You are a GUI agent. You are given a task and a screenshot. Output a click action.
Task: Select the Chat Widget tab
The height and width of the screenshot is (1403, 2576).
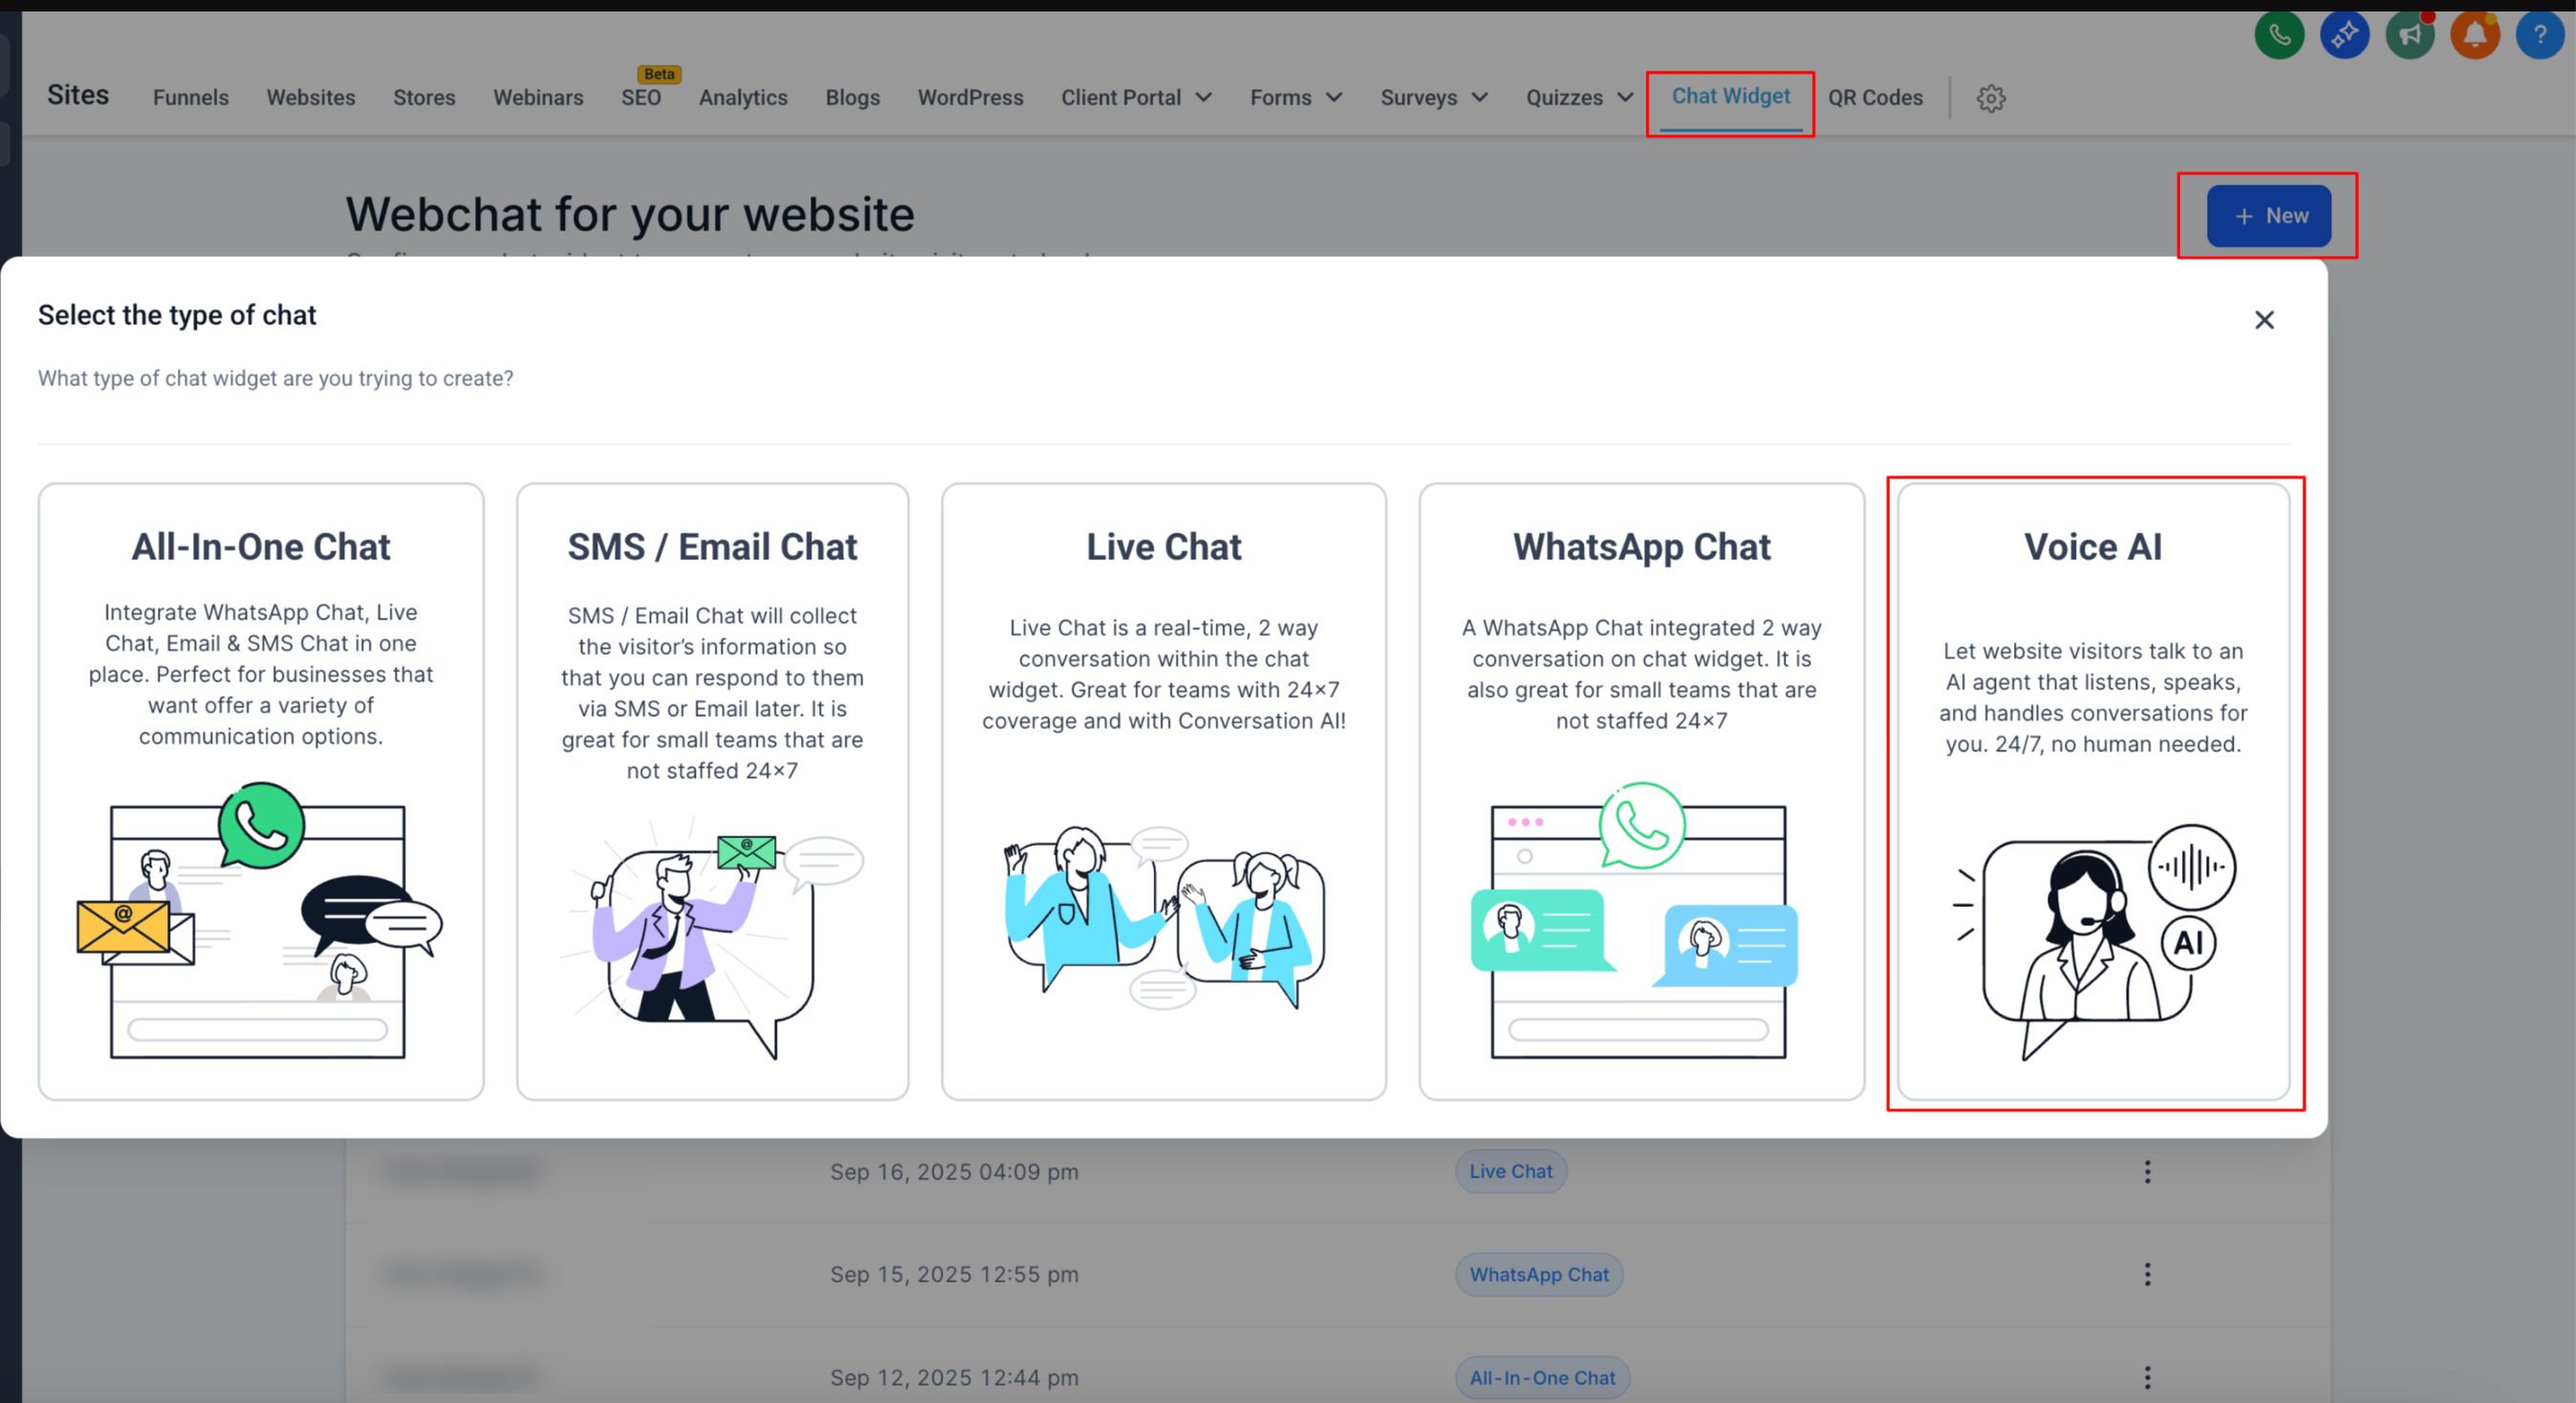coord(1731,96)
